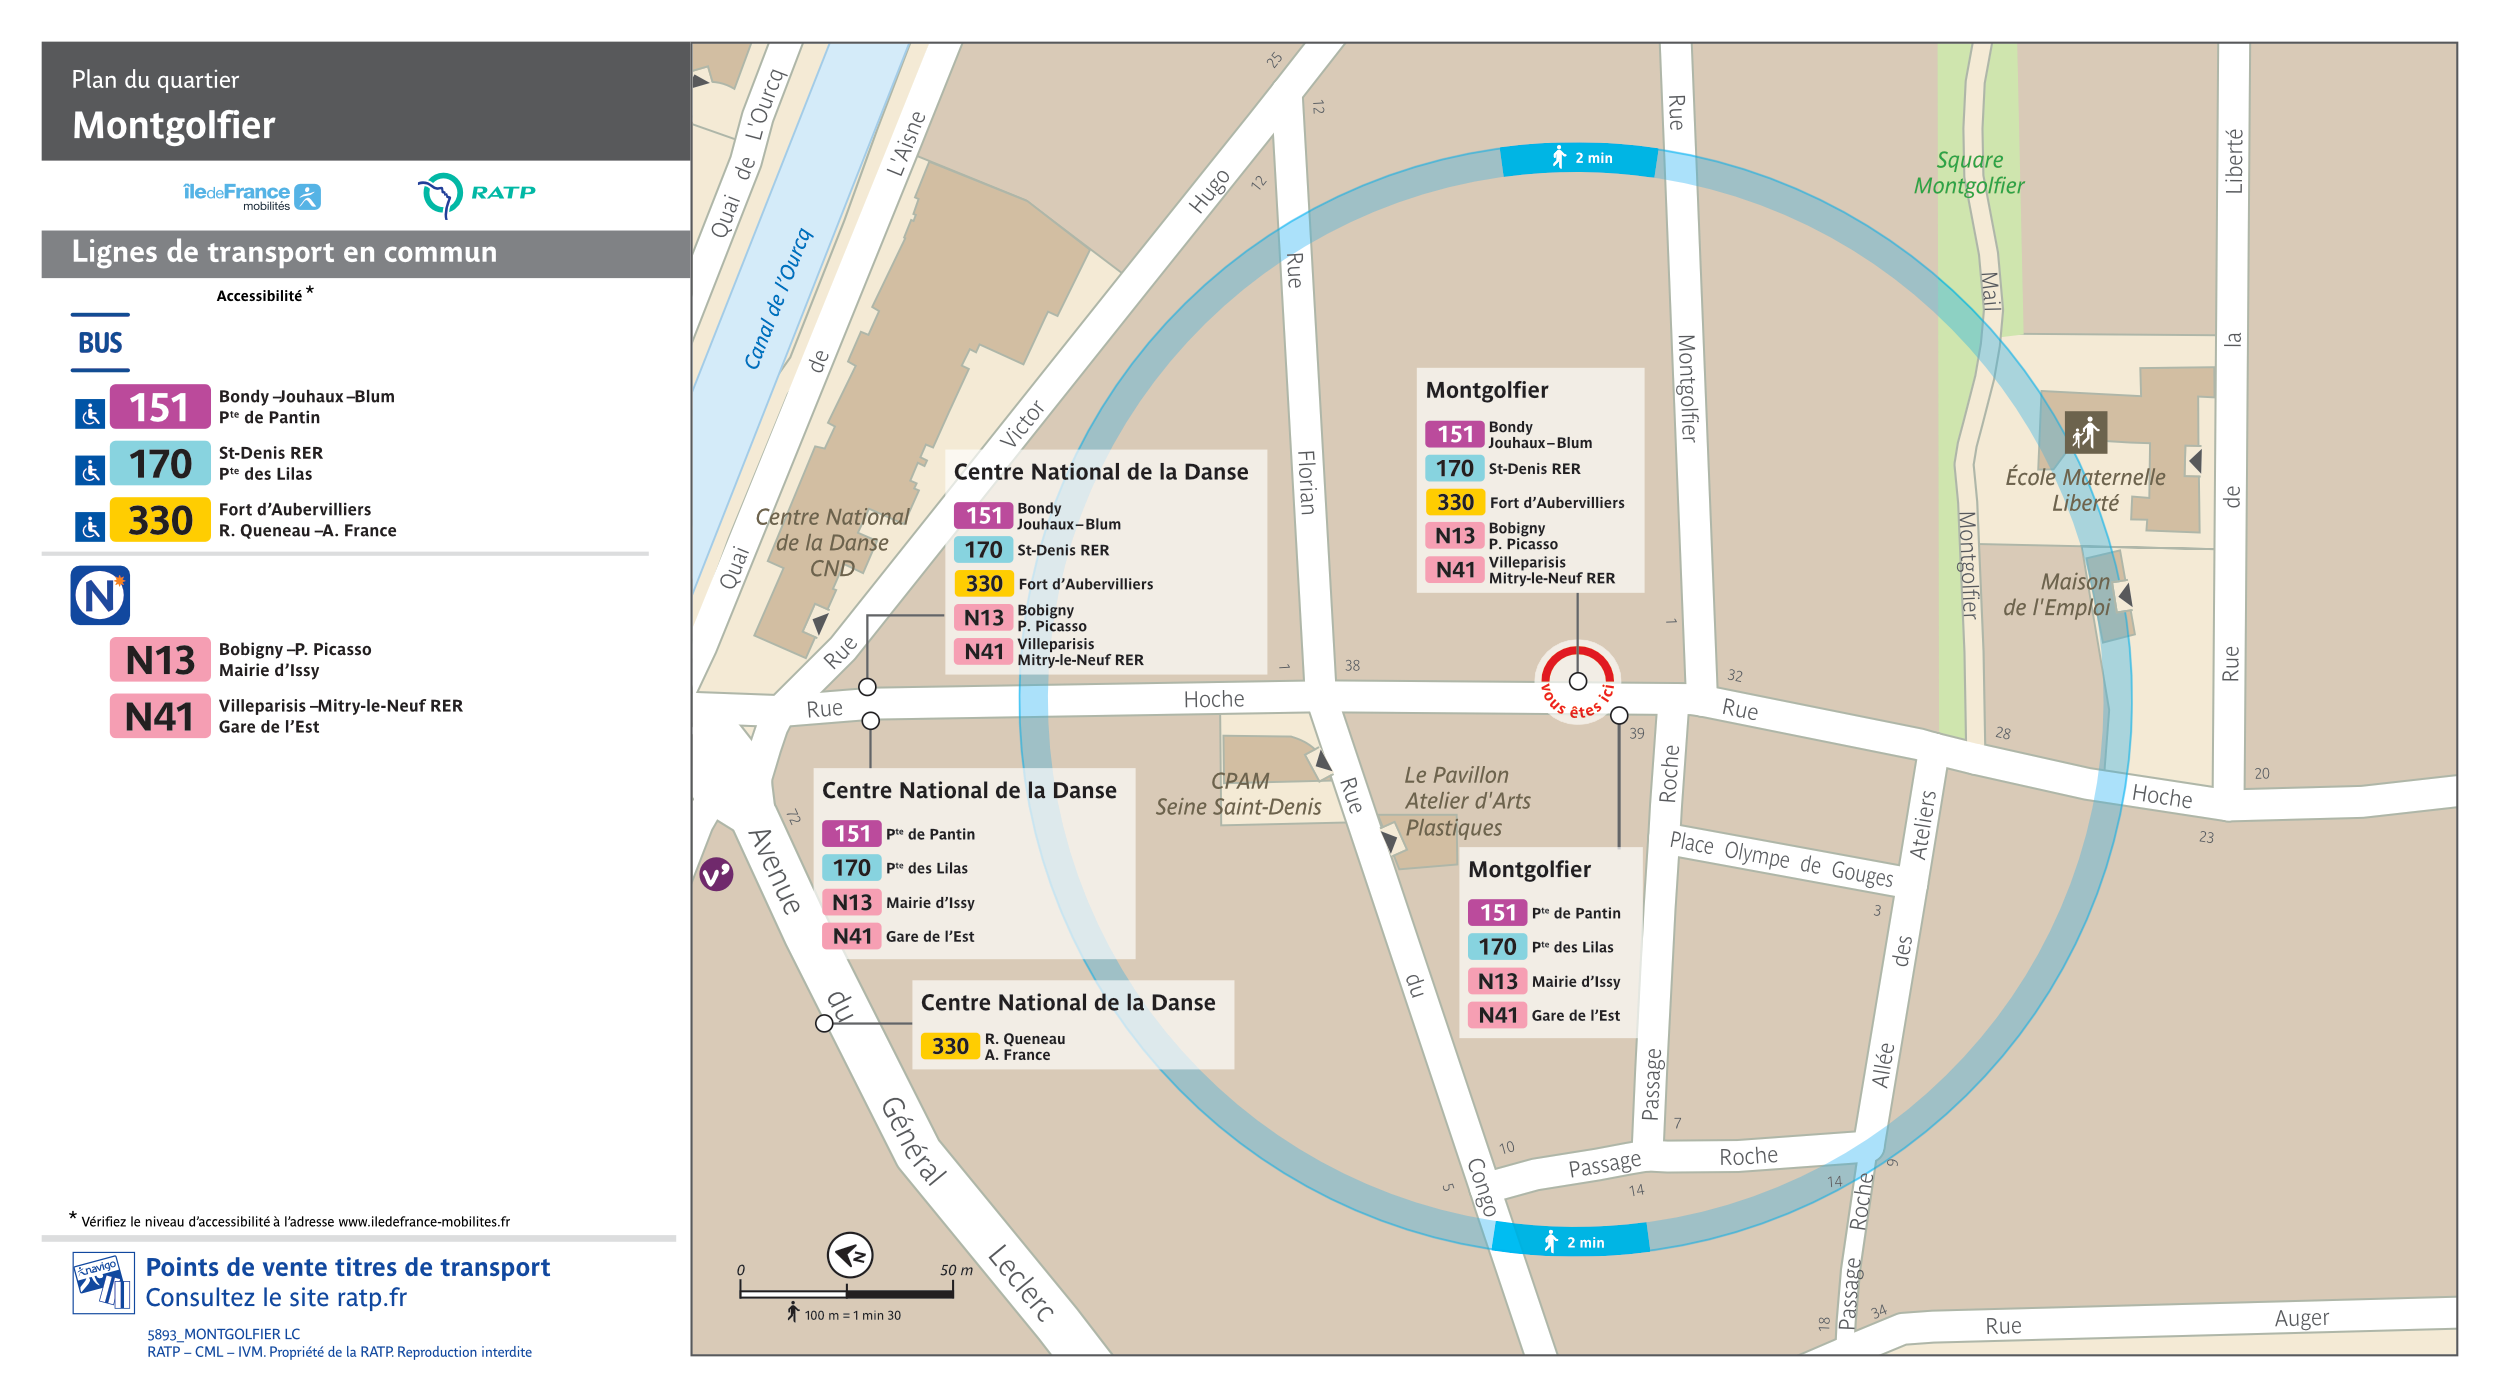The image size is (2500, 1398).
Task: Select the large N41 night bus badge
Action: [160, 716]
